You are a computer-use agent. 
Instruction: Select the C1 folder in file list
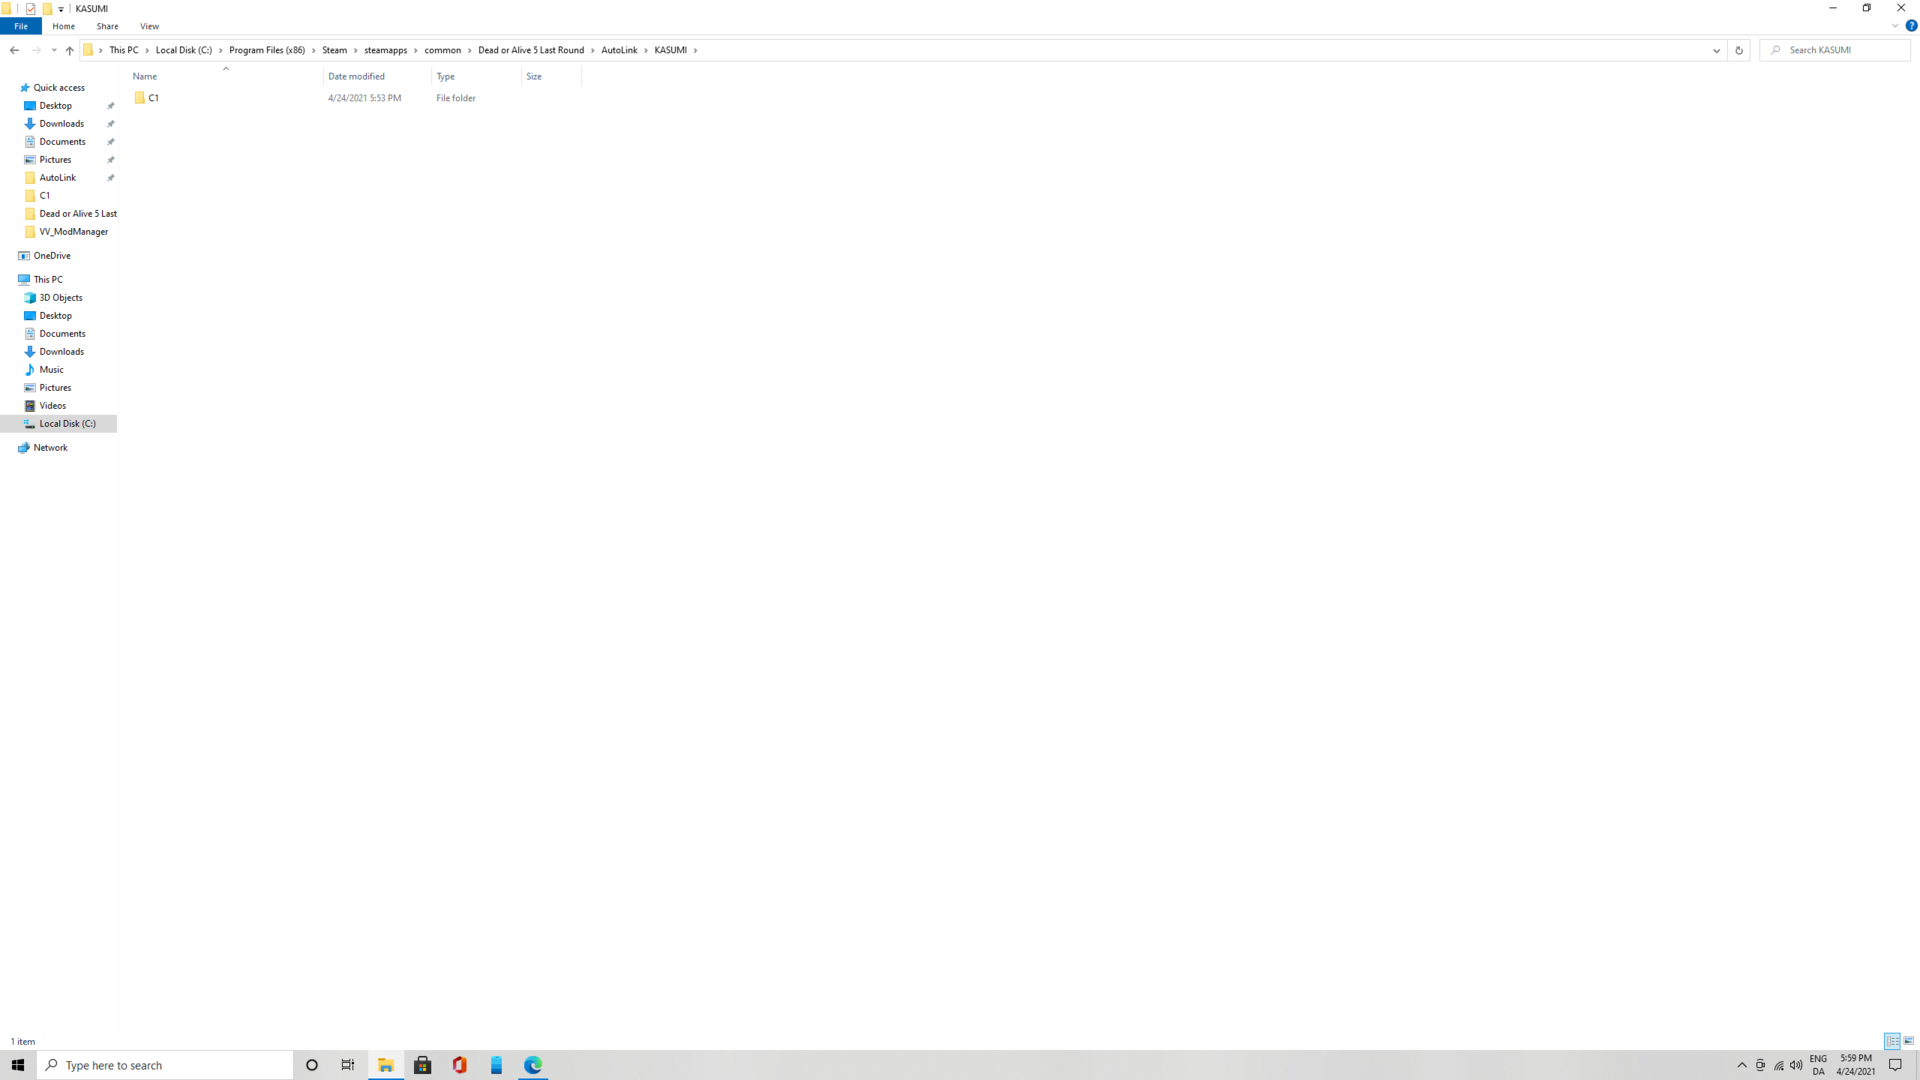point(154,98)
